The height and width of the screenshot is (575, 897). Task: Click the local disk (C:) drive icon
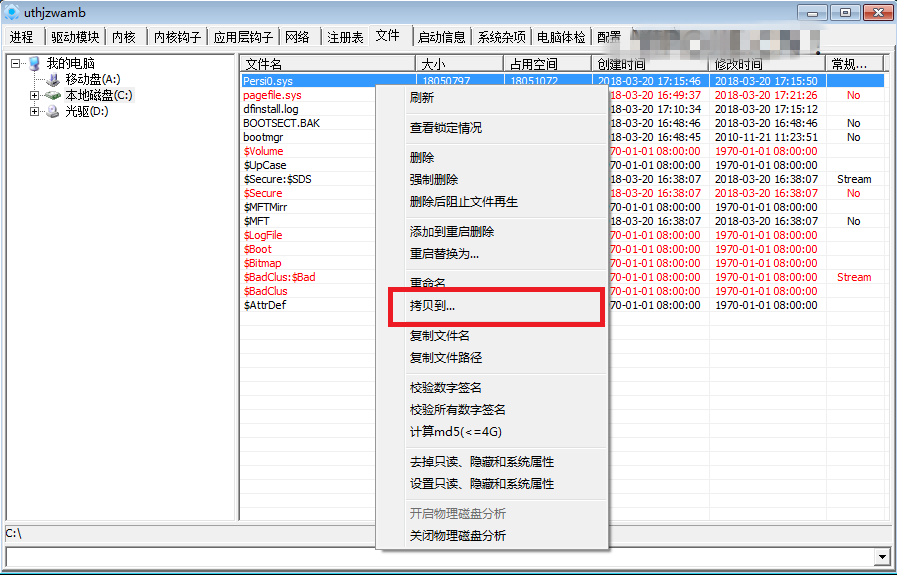[53, 96]
